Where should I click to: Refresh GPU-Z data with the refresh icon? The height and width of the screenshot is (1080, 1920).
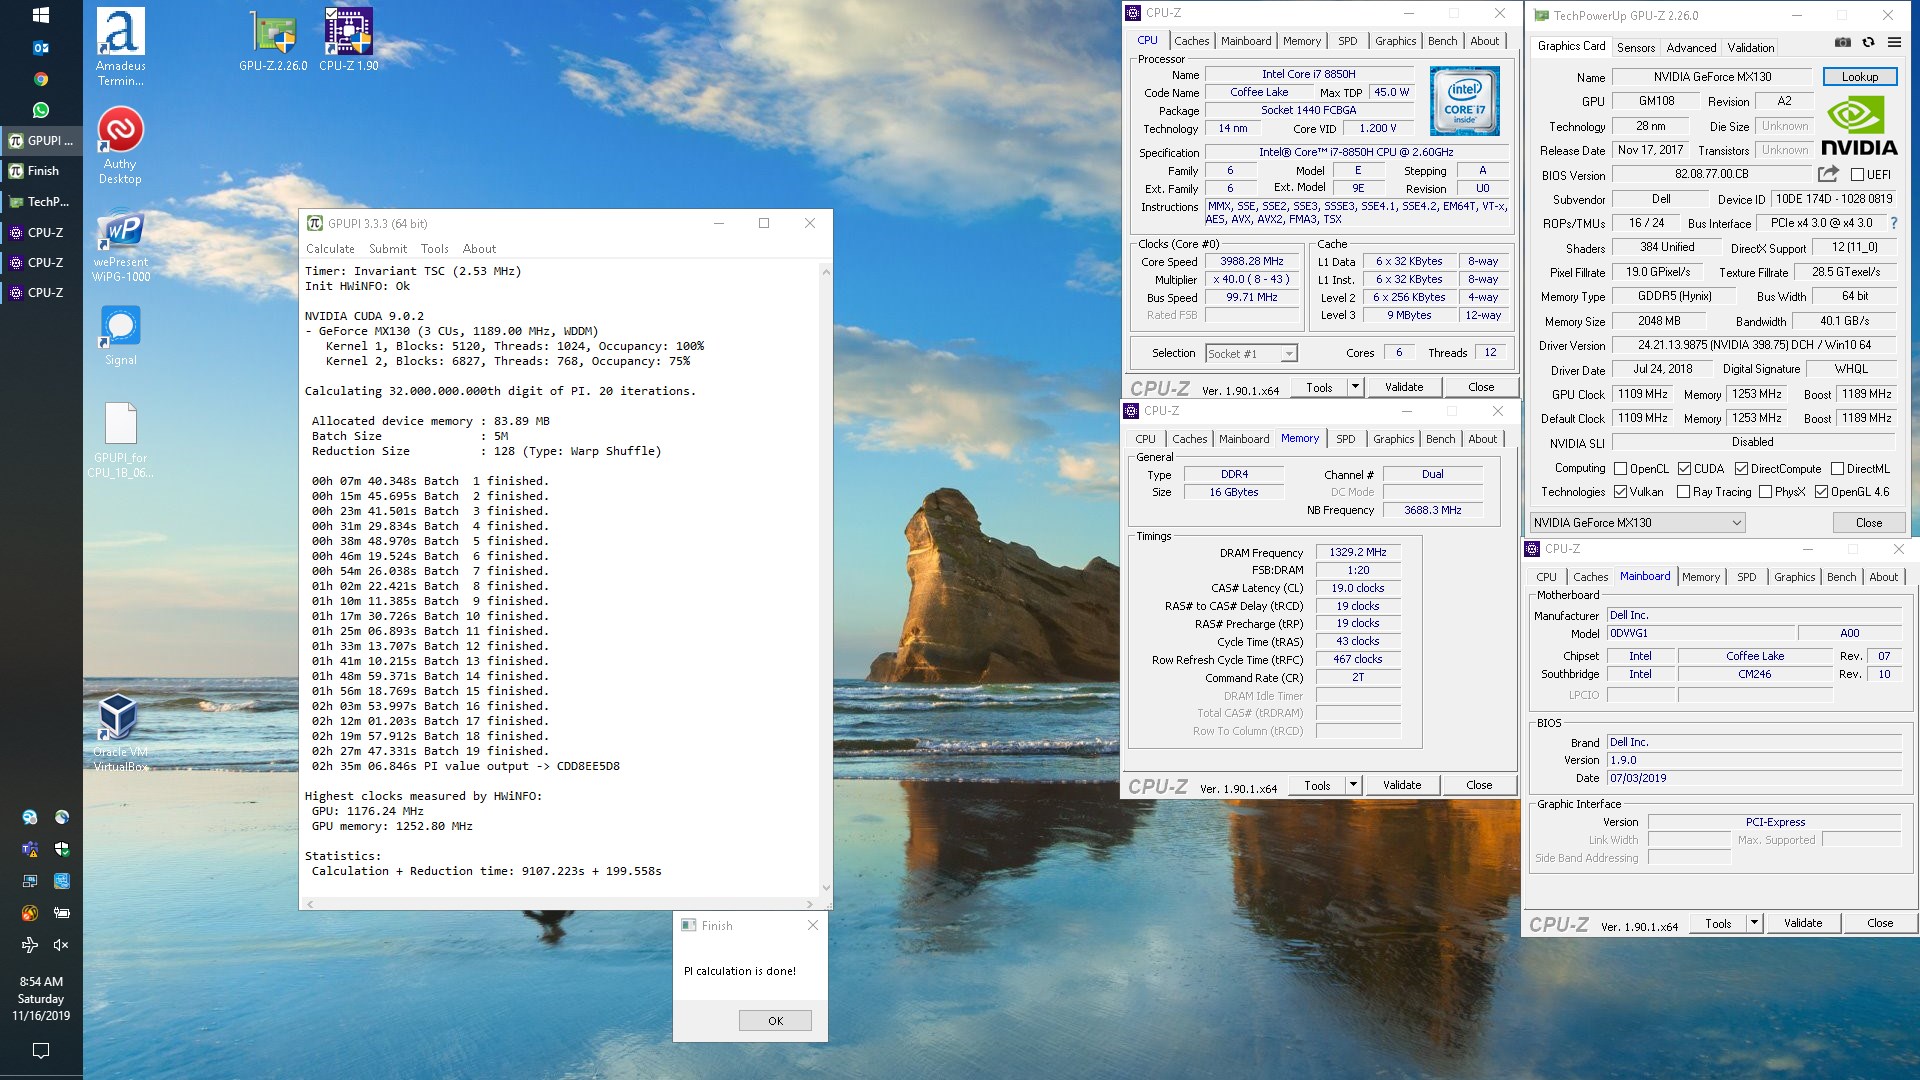coord(1868,43)
